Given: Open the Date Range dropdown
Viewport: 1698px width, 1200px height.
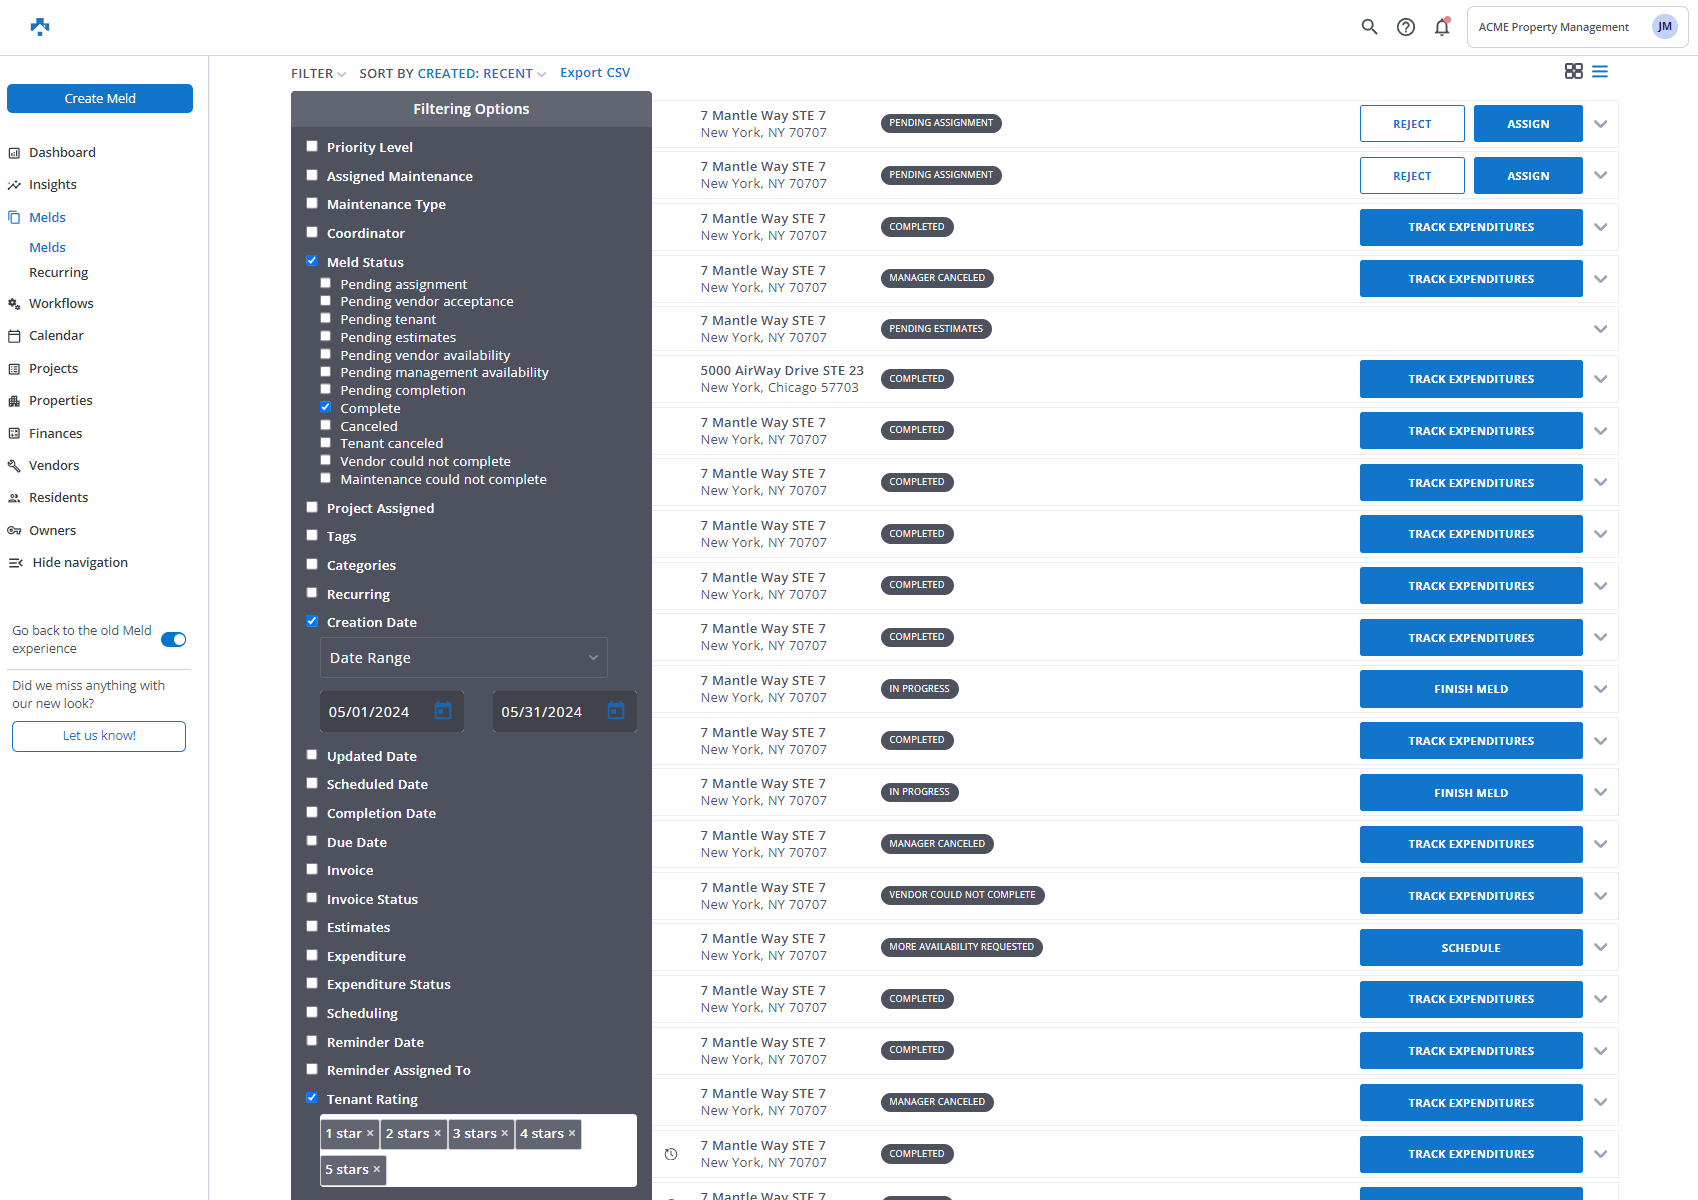Looking at the screenshot, I should [463, 658].
